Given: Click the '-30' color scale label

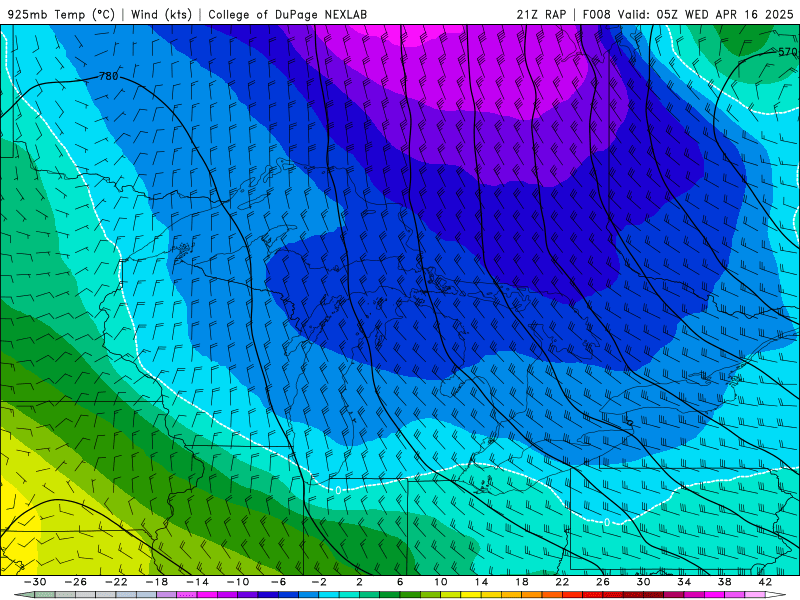Looking at the screenshot, I should pyautogui.click(x=35, y=582).
